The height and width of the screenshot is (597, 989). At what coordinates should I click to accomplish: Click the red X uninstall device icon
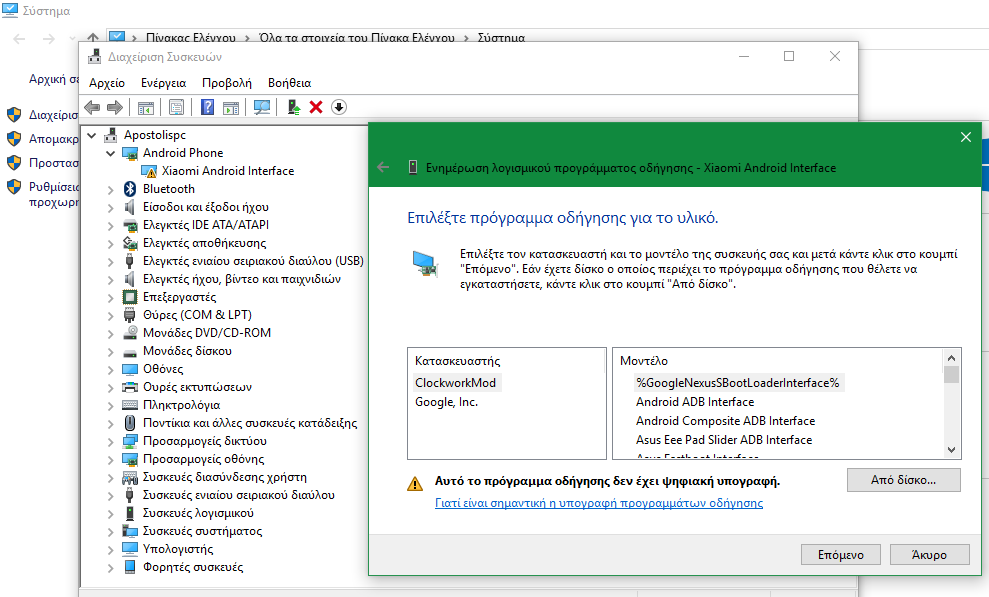[x=316, y=107]
